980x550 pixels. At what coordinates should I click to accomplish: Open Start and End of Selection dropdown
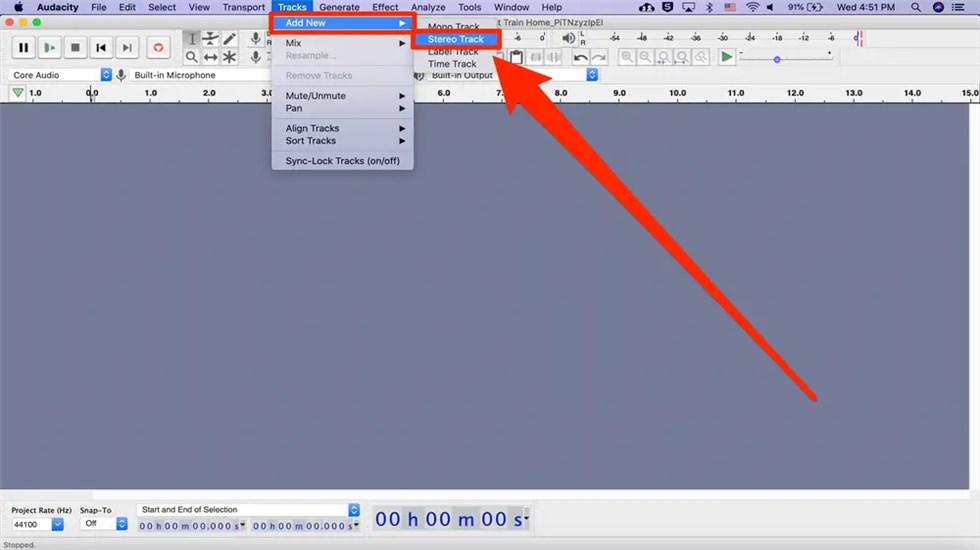(248, 509)
